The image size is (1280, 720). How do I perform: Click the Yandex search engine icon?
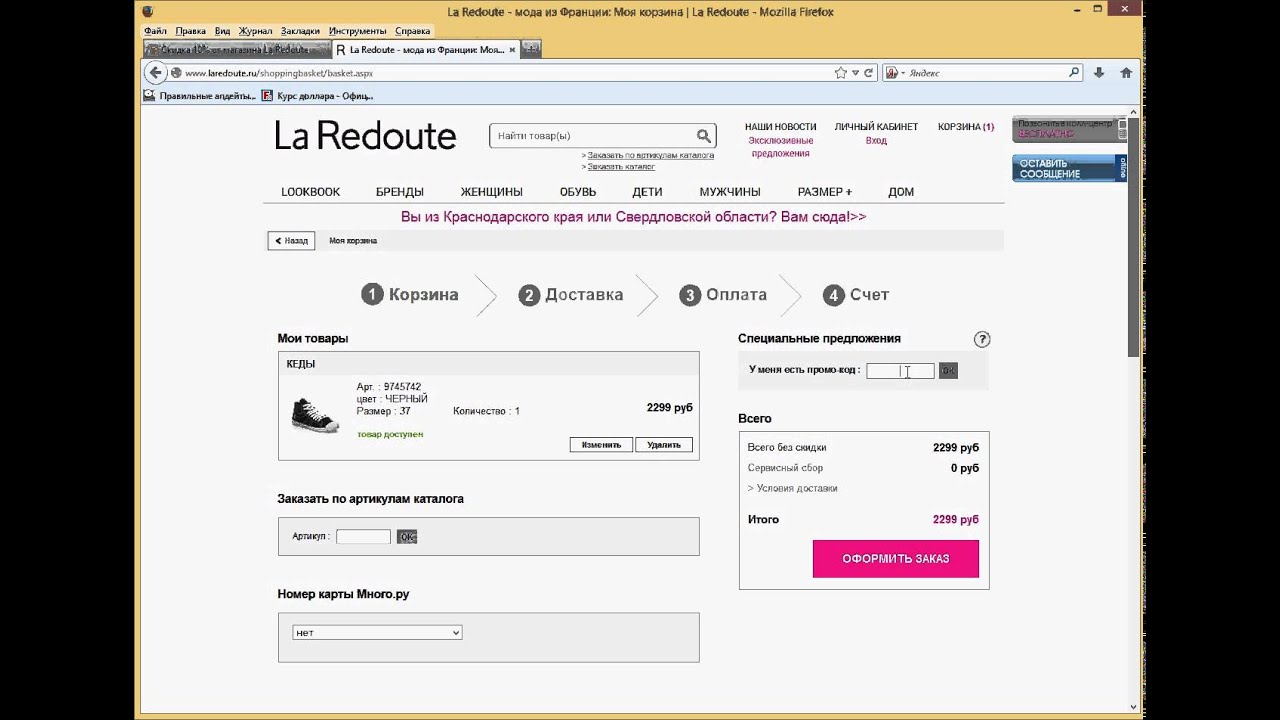pos(890,73)
